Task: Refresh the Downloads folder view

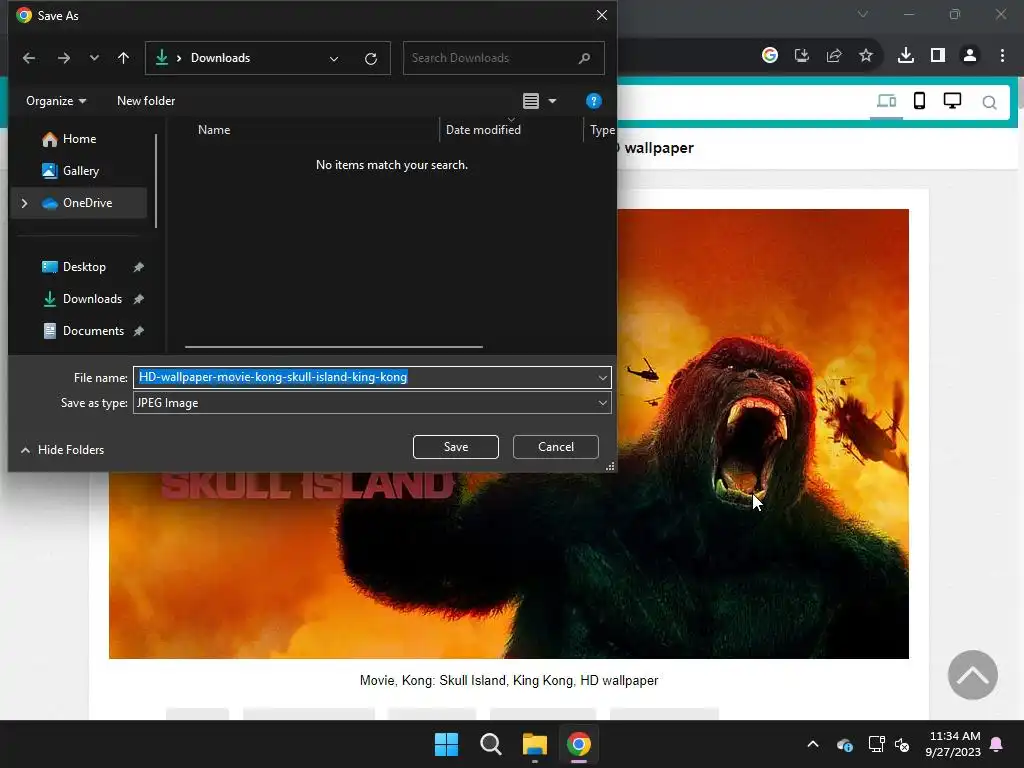Action: click(x=371, y=59)
